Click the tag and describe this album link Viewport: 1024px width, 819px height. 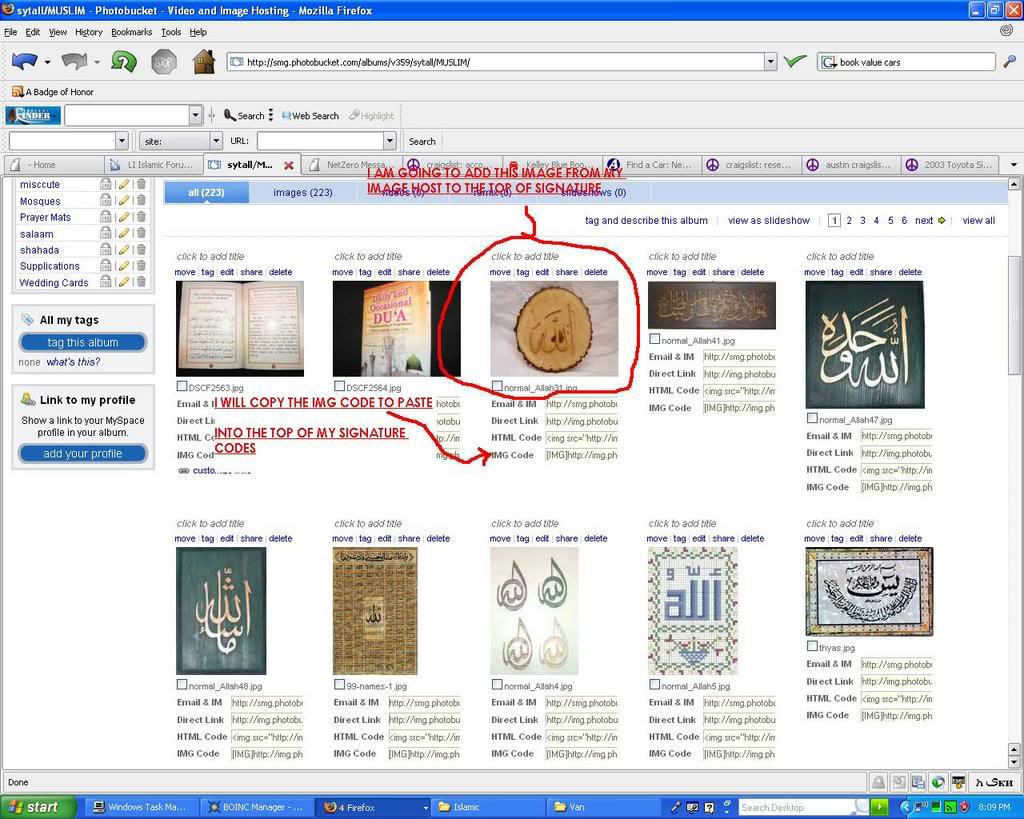646,221
